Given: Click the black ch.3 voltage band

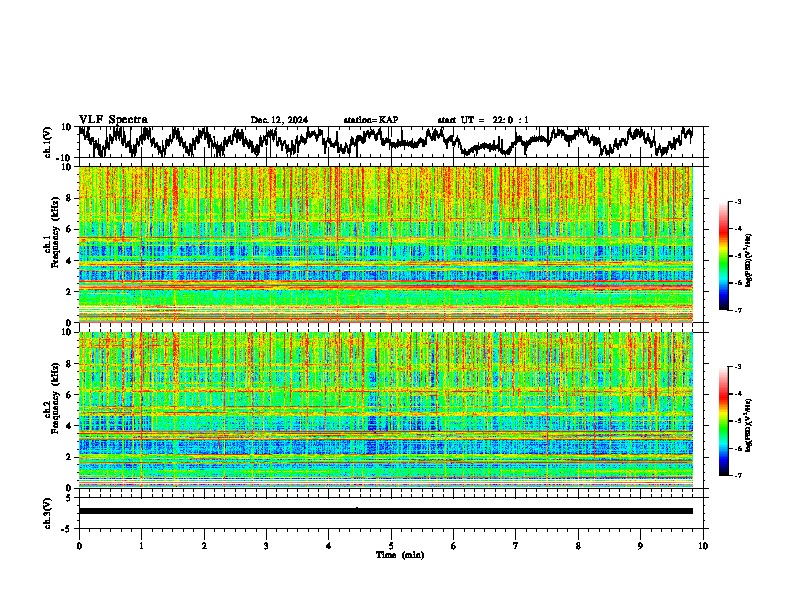Looking at the screenshot, I should click(386, 511).
